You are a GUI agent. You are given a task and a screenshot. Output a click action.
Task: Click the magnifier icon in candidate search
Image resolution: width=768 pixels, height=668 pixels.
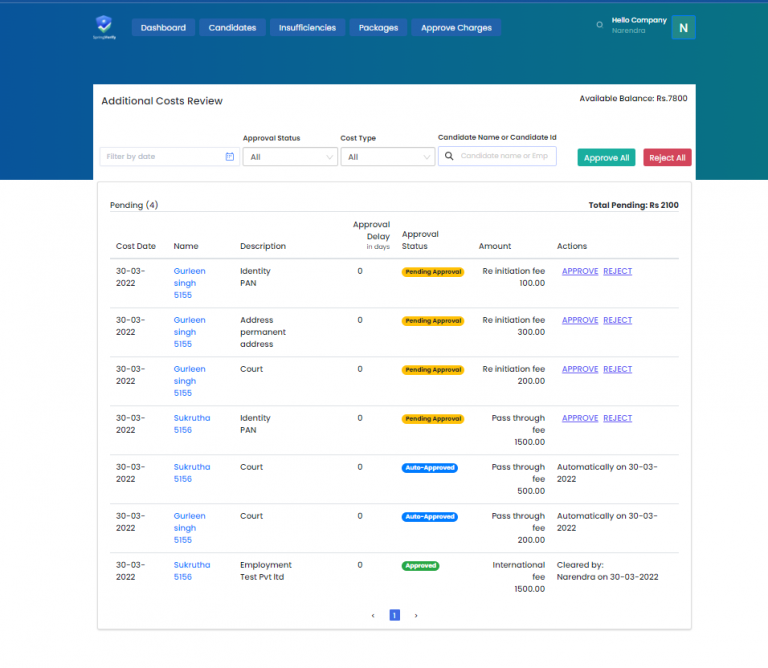click(449, 156)
